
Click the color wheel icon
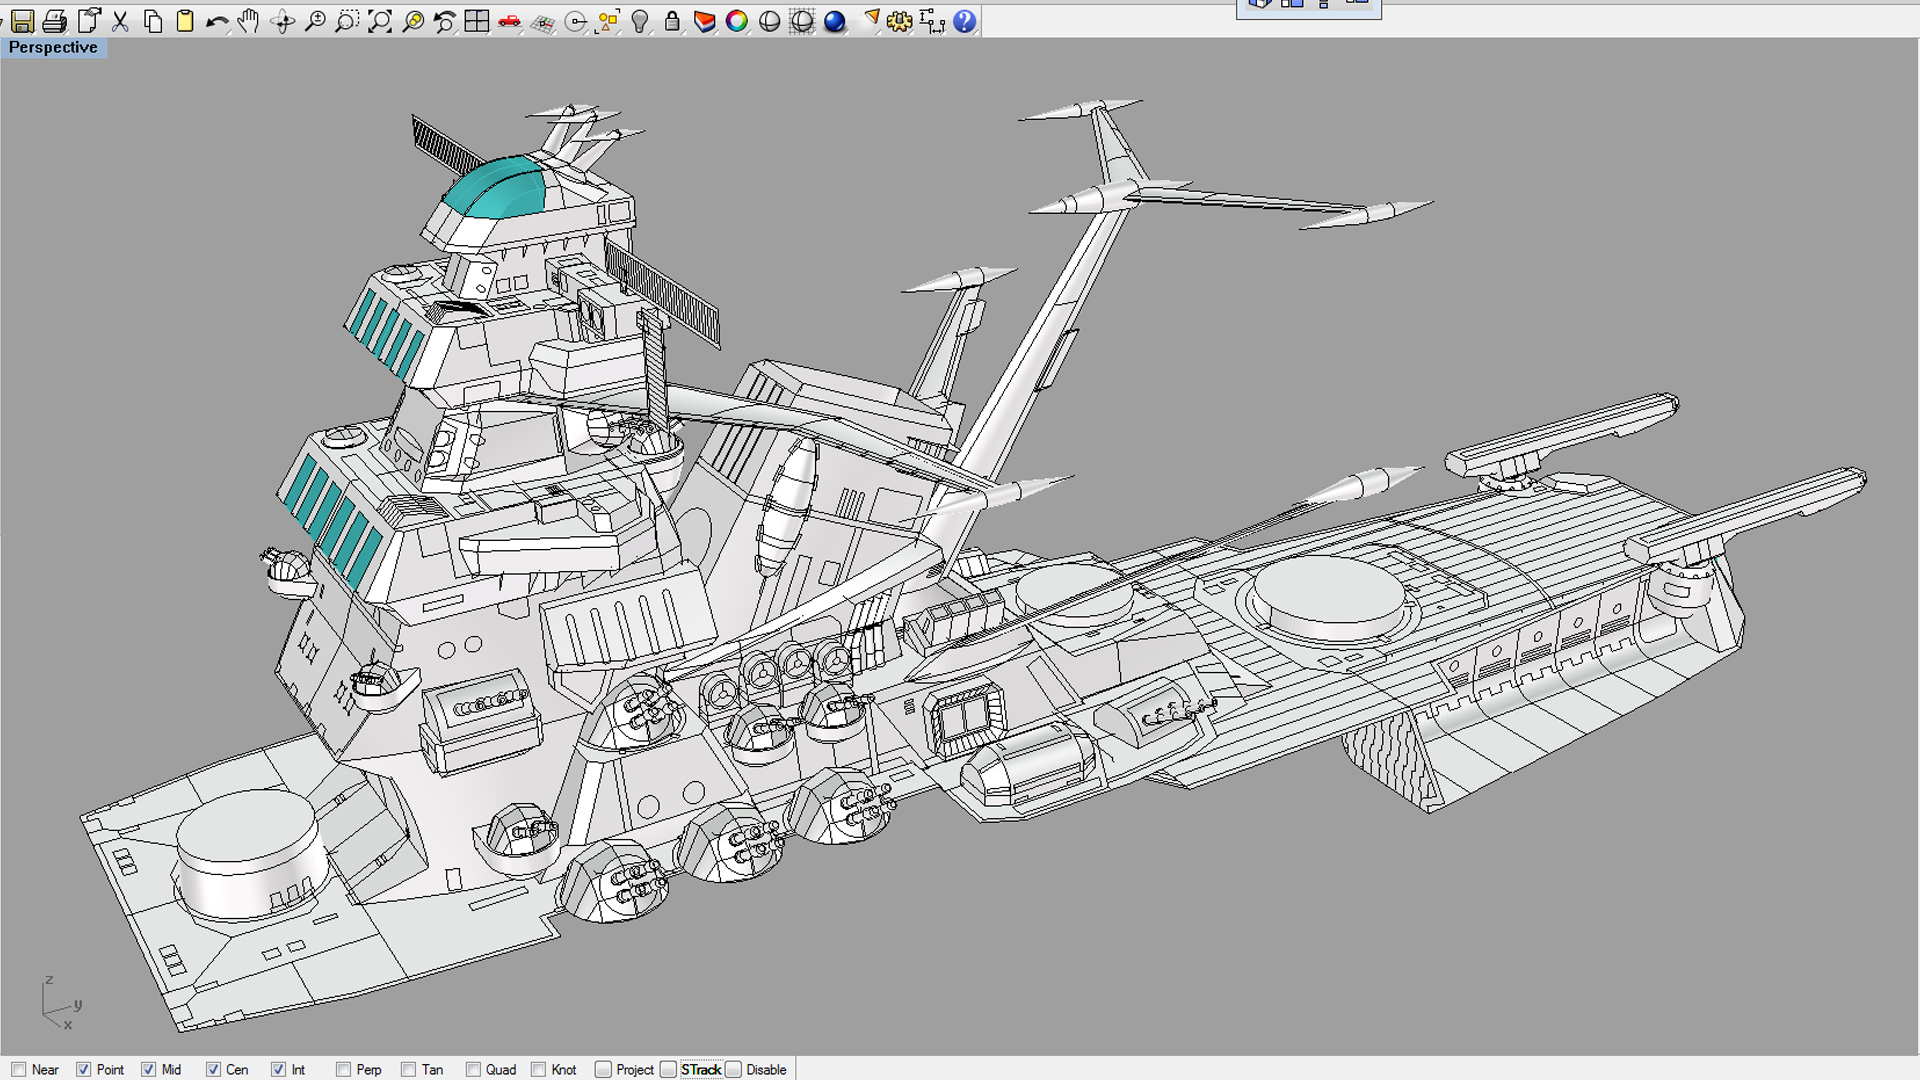[737, 21]
